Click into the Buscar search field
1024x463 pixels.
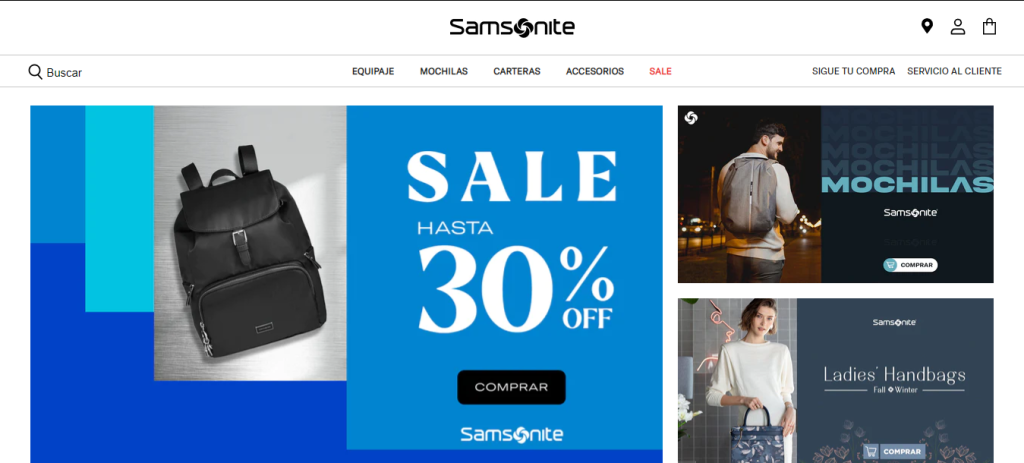(x=64, y=72)
